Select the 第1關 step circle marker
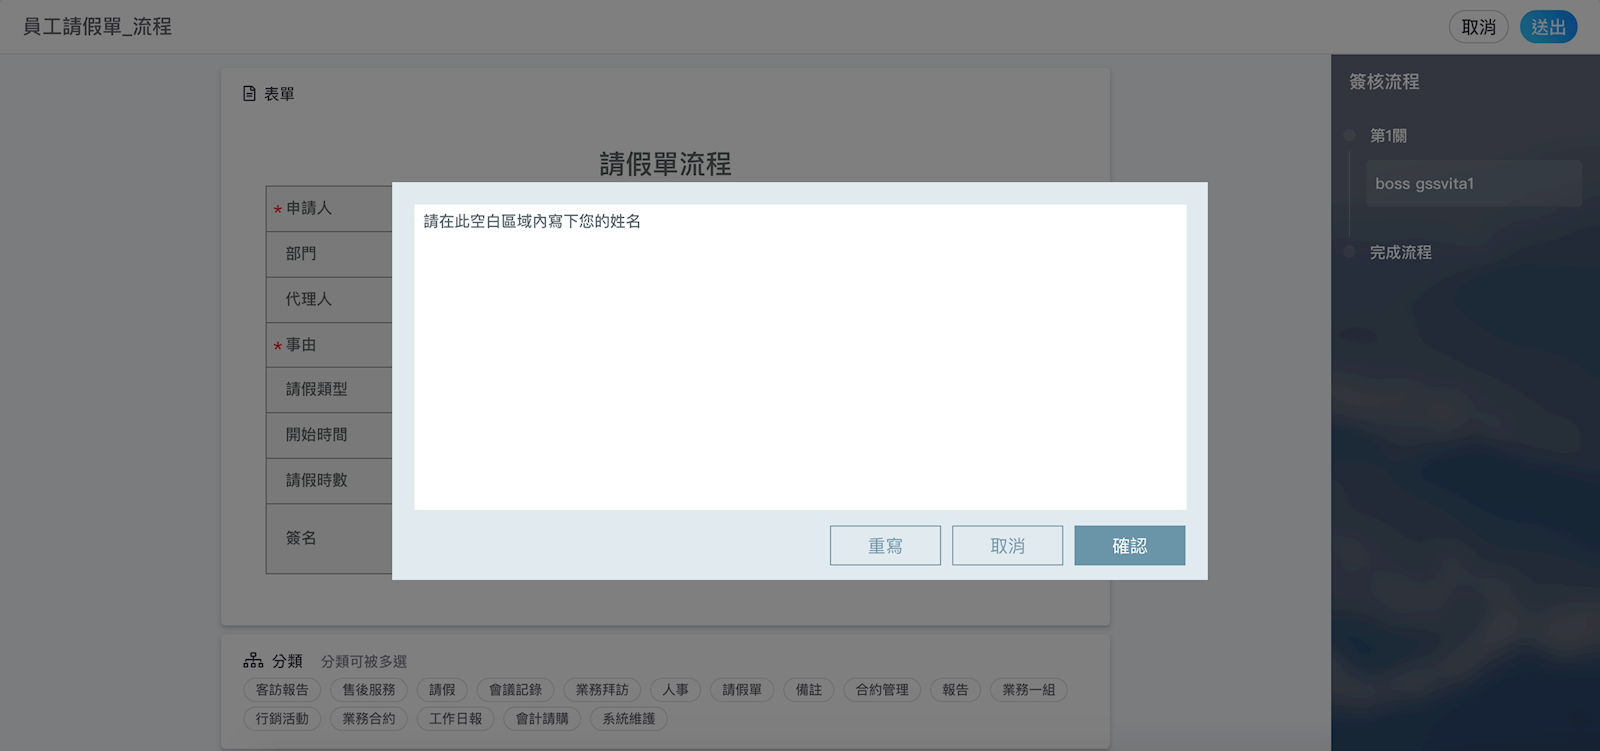 [1350, 135]
